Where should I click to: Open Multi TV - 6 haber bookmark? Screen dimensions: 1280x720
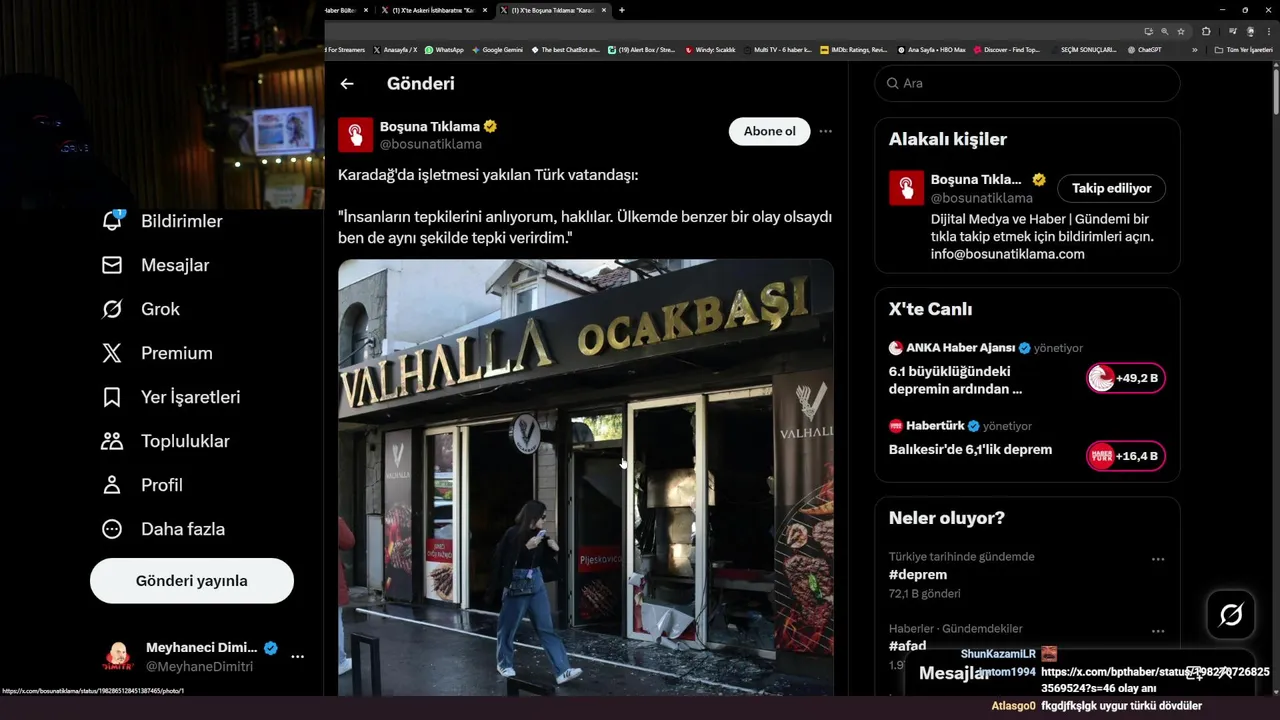point(776,49)
